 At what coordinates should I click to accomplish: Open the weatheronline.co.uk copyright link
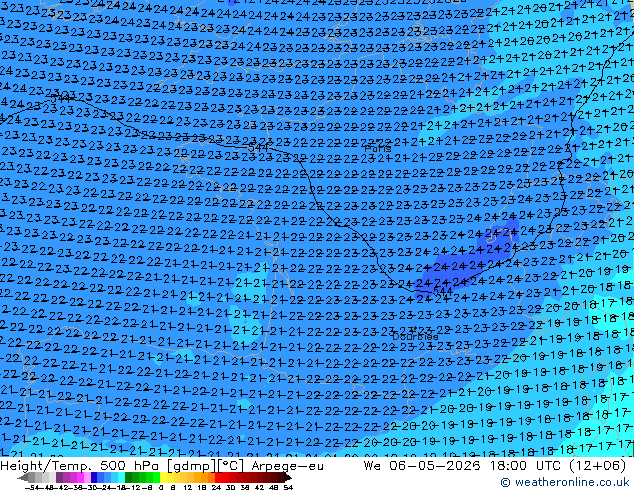click(565, 482)
